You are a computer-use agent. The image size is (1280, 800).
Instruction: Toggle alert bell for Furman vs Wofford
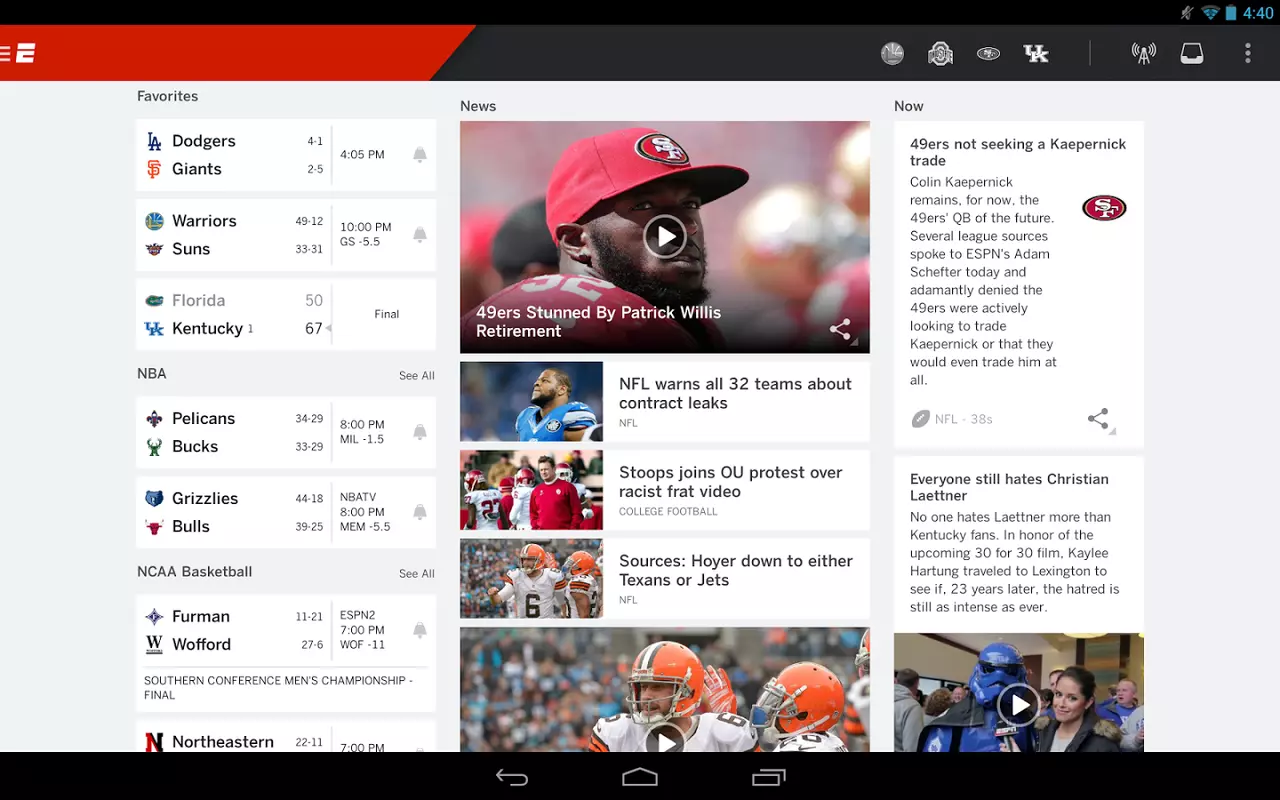(x=420, y=630)
